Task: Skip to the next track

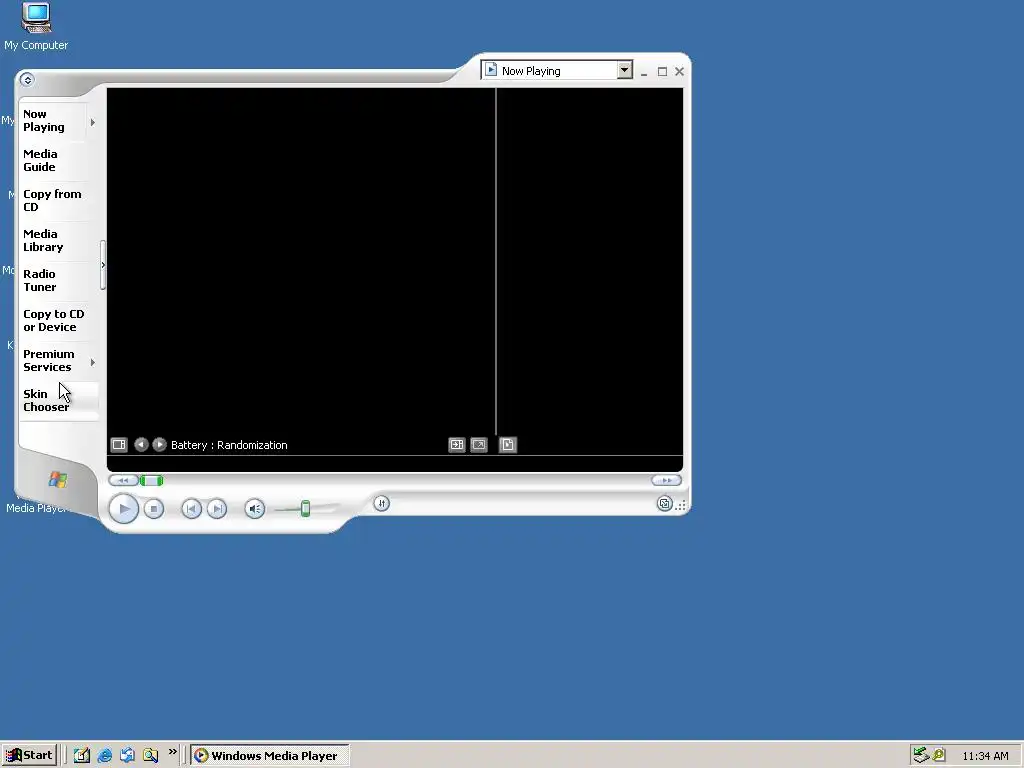Action: 217,509
